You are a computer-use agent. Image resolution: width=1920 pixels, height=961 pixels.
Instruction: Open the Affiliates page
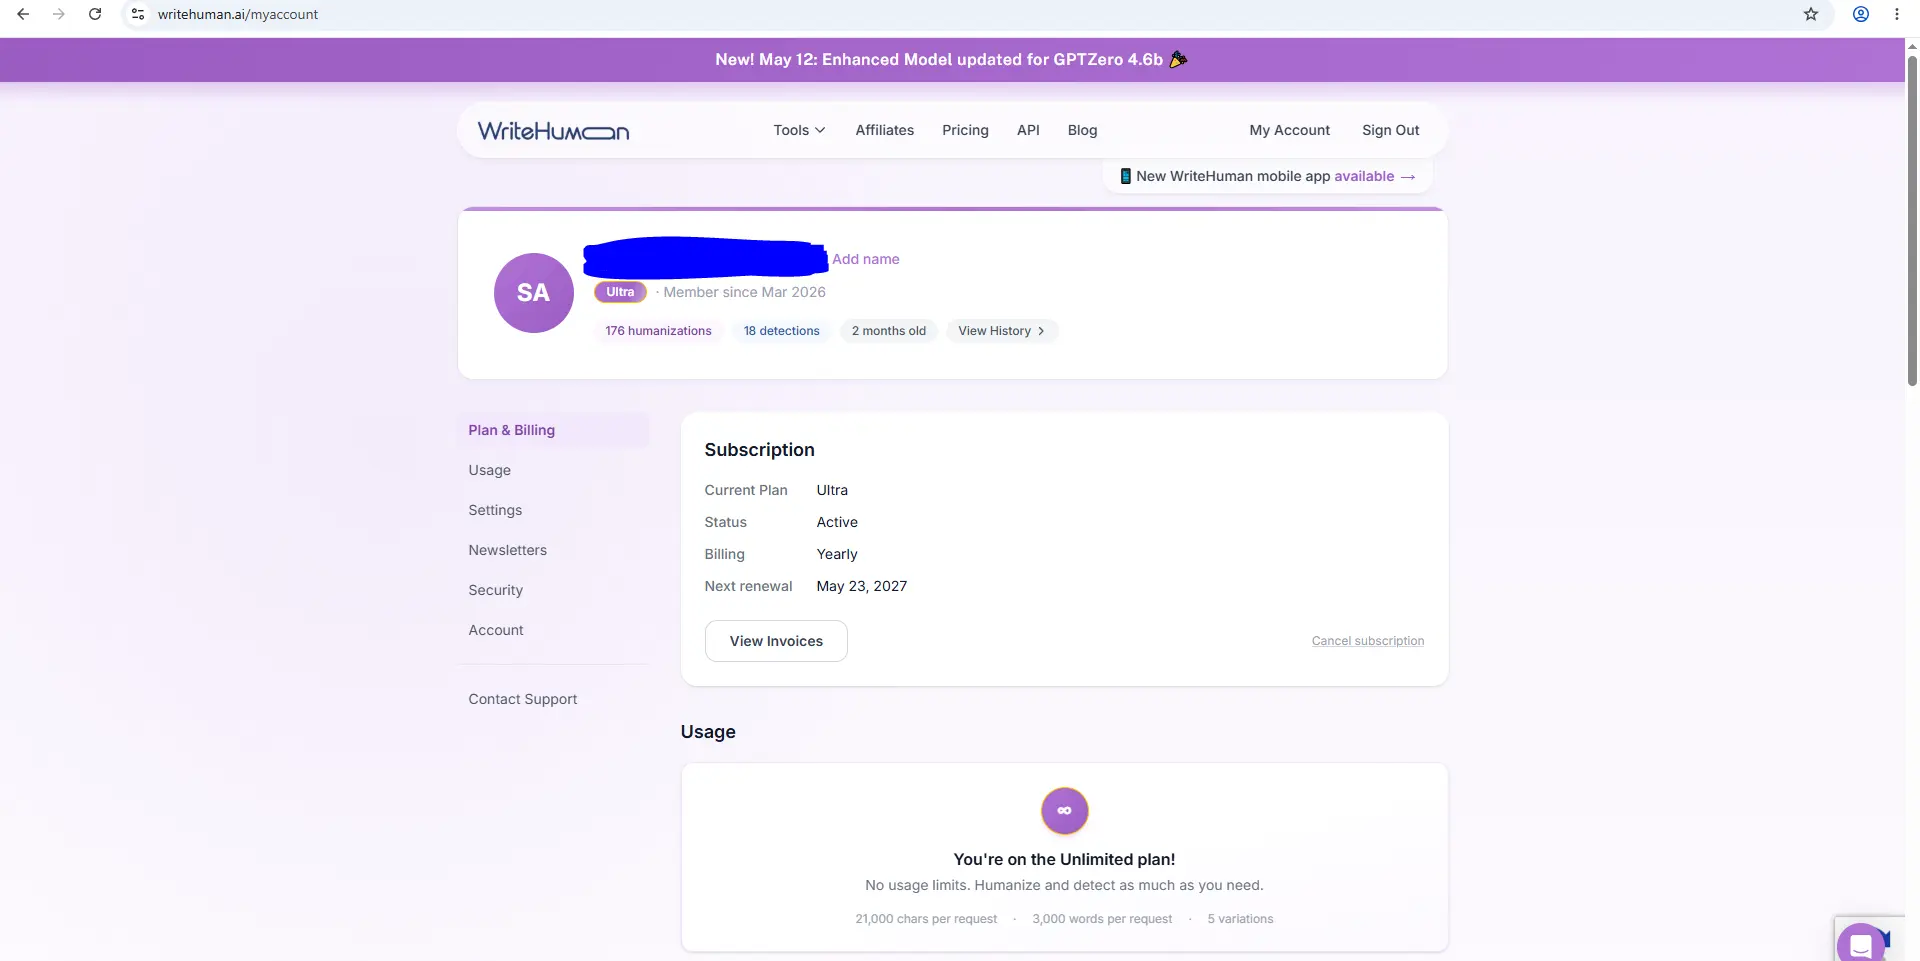[x=885, y=130]
